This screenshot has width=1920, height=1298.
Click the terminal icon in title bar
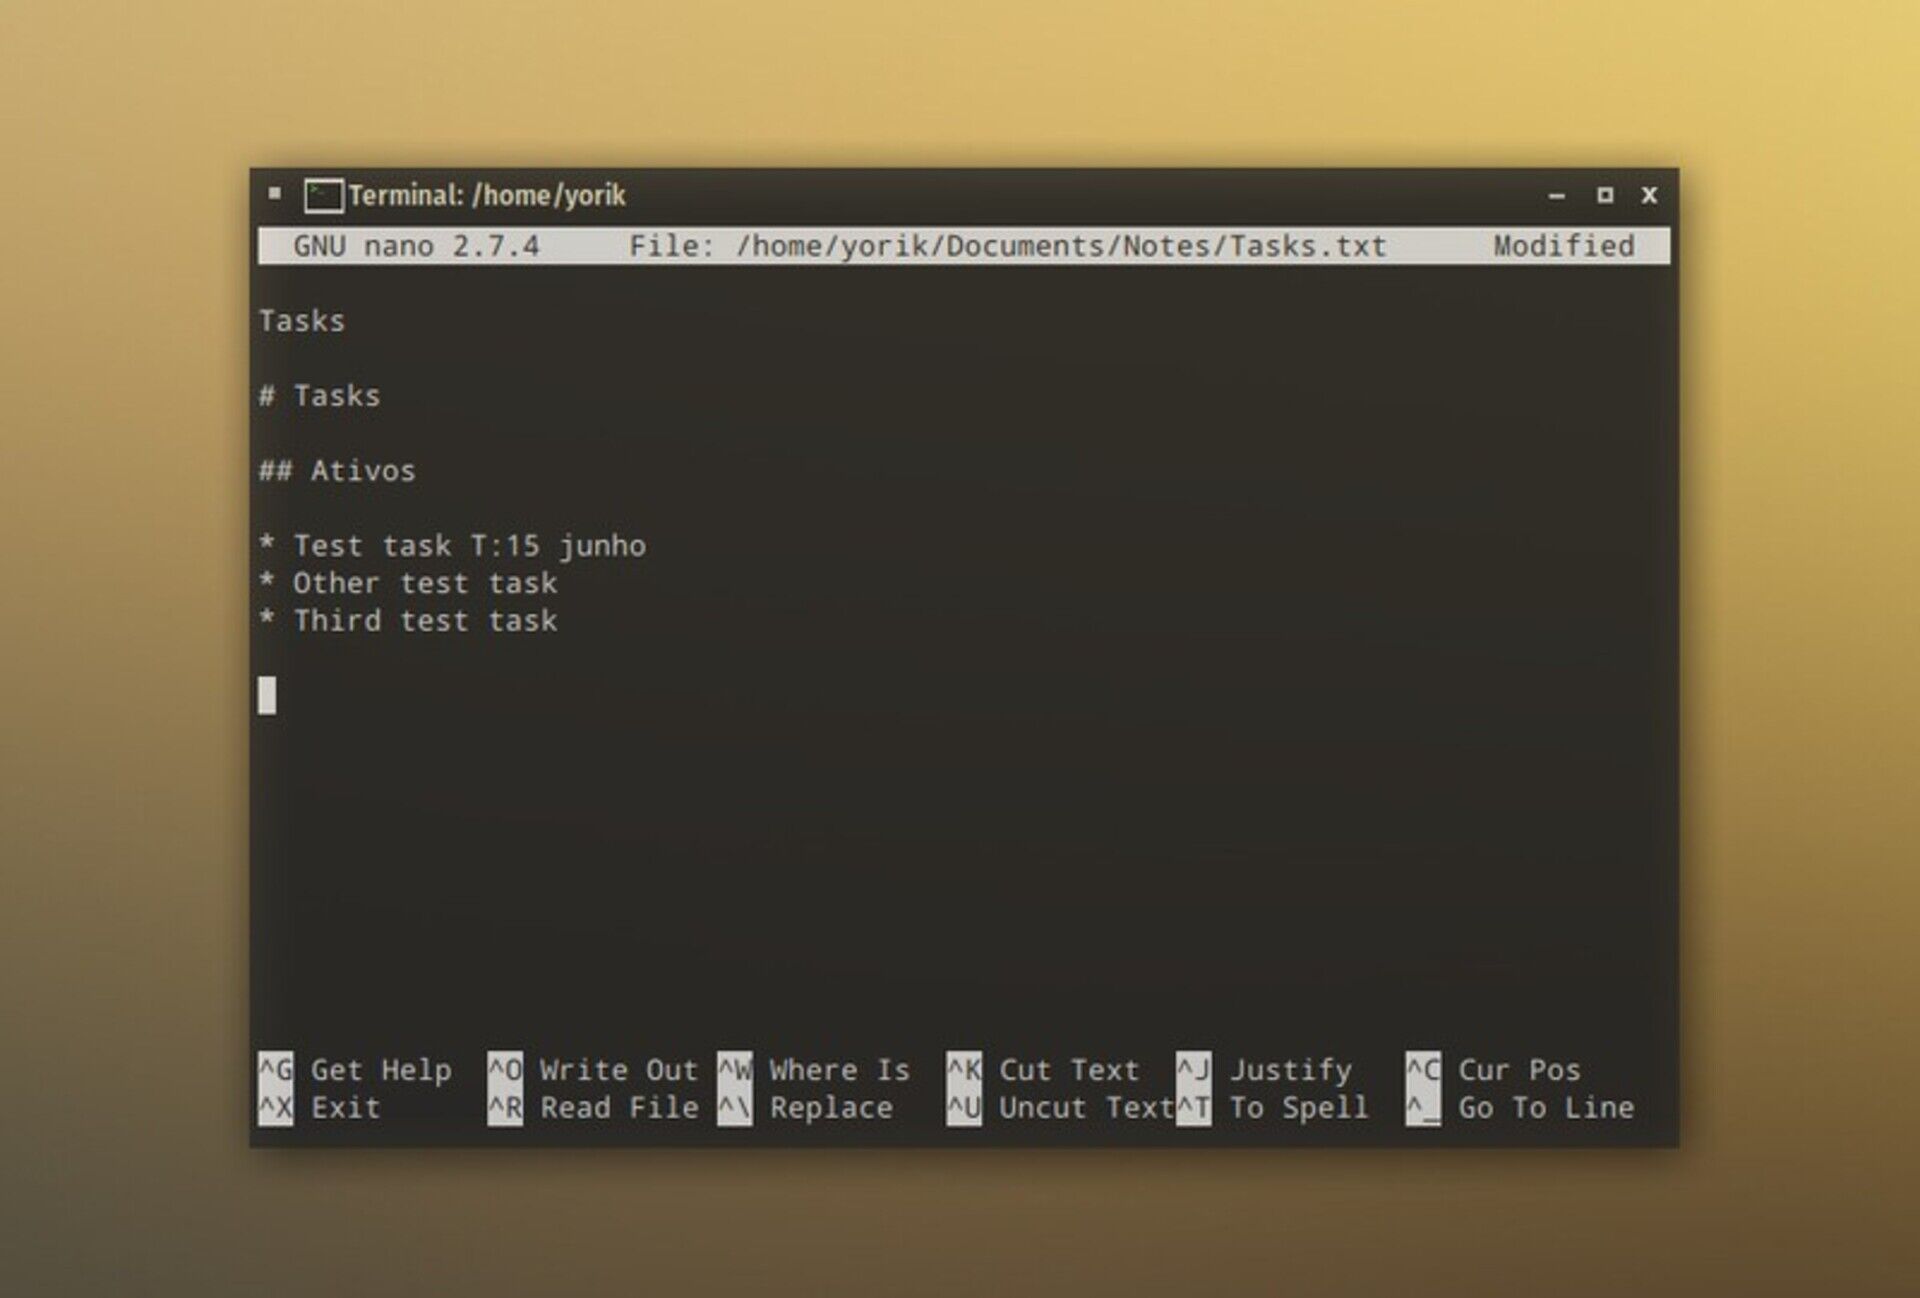click(x=323, y=195)
